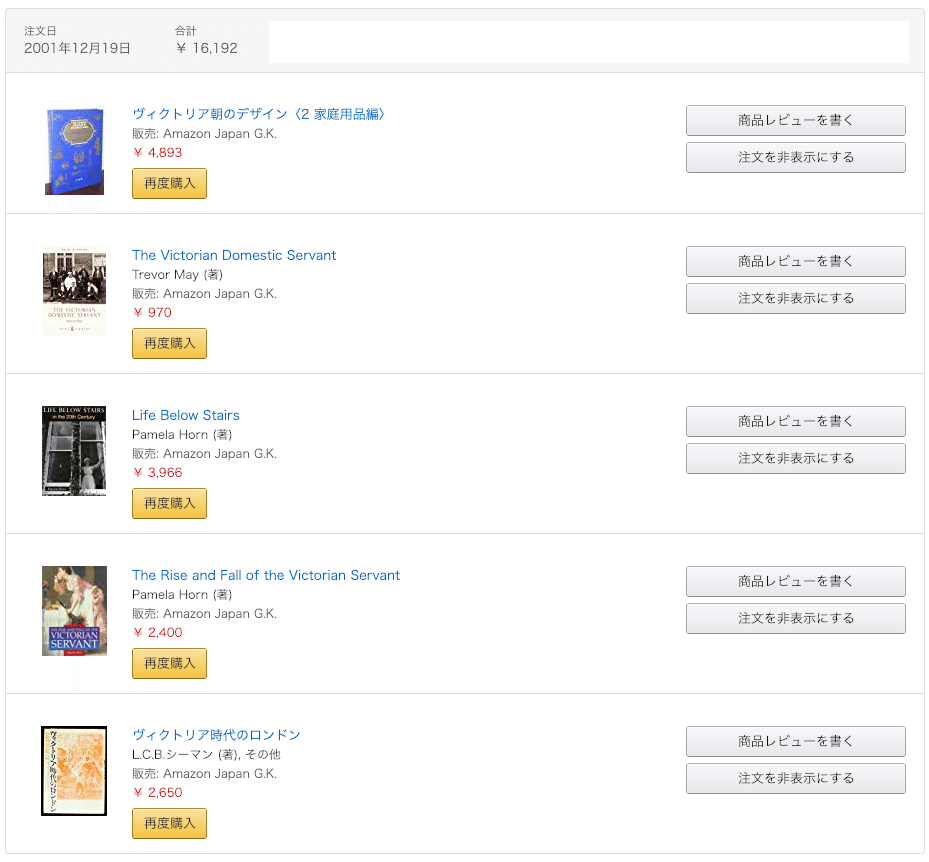Open the ヴィクトリア朝のデザイン〈2 家庭用品編〉 title link
This screenshot has height=862, width=929.
coord(258,114)
